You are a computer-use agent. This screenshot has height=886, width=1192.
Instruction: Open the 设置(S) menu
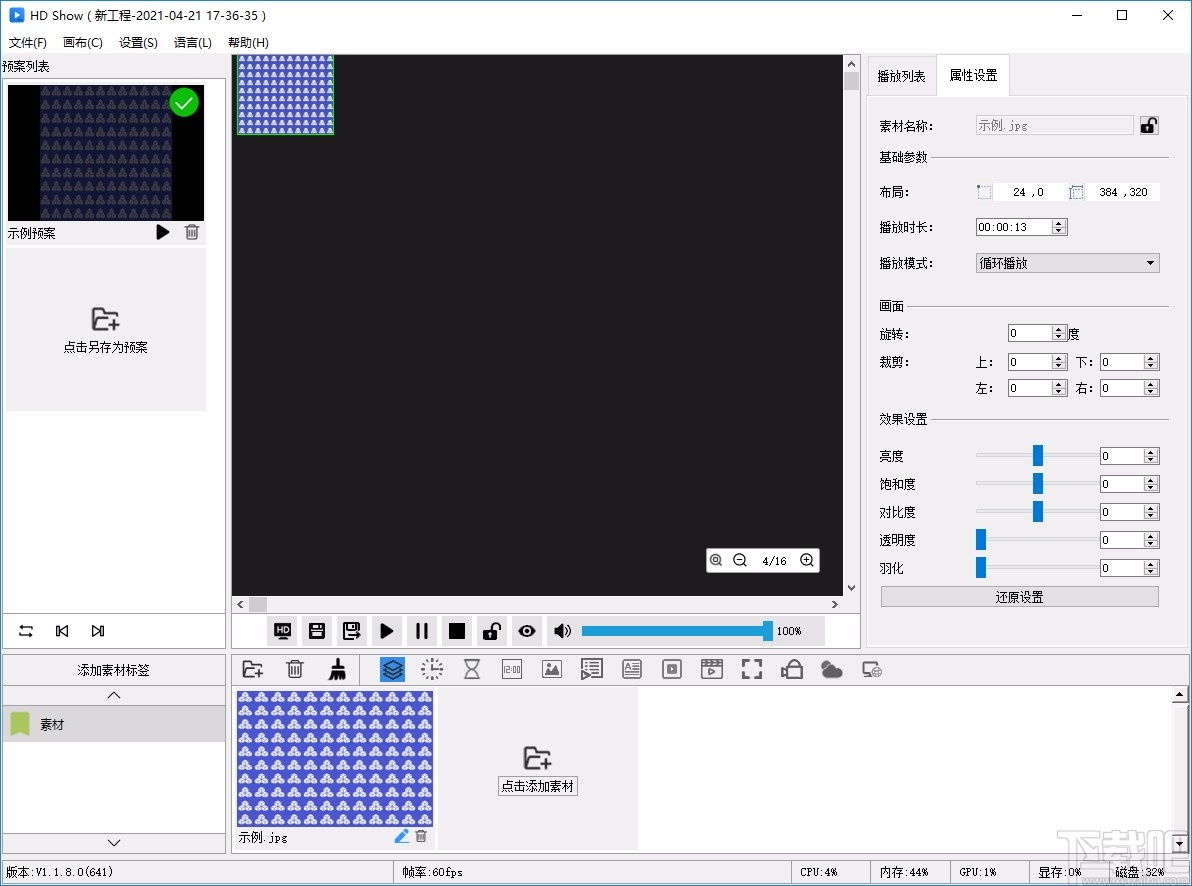[x=138, y=43]
